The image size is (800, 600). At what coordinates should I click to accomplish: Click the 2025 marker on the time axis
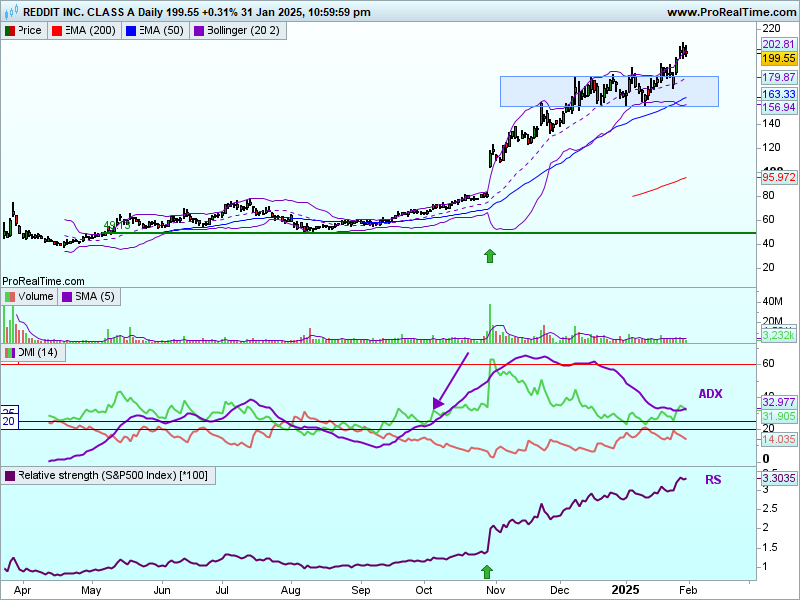coord(626,590)
